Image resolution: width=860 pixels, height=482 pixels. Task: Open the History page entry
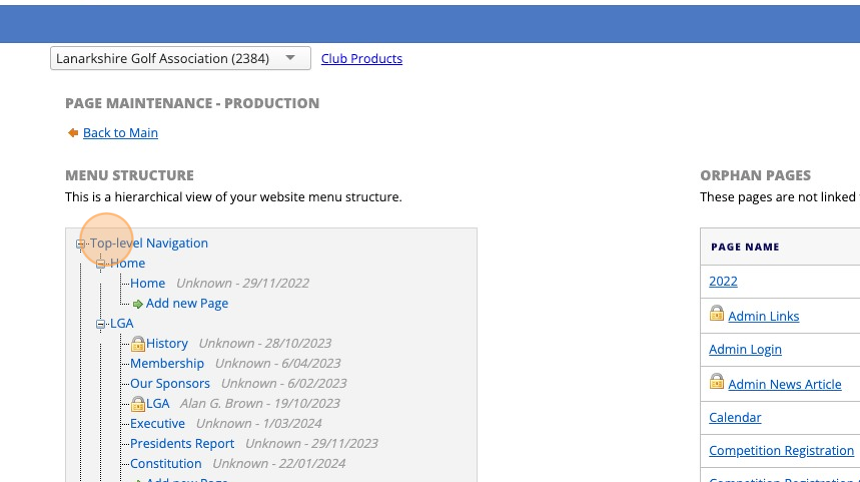(167, 343)
